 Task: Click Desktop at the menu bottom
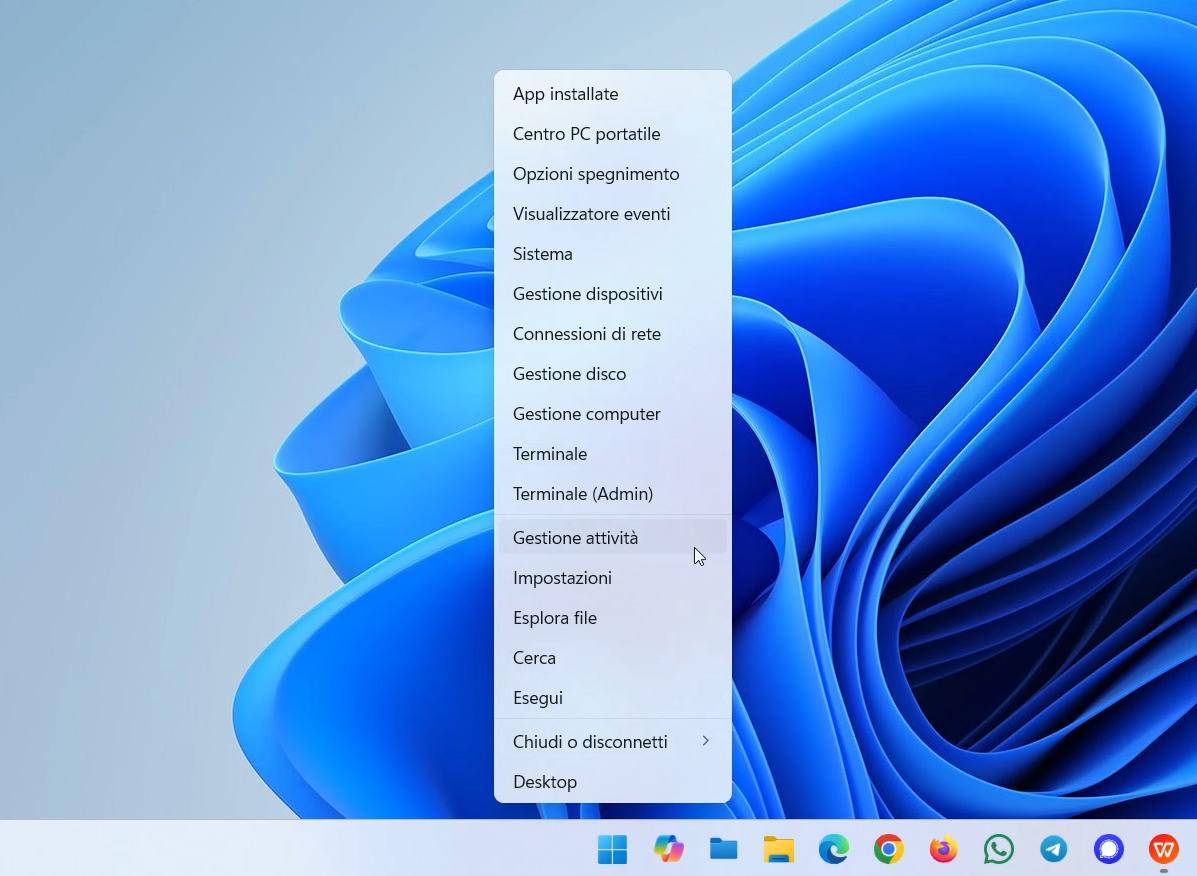(x=545, y=782)
